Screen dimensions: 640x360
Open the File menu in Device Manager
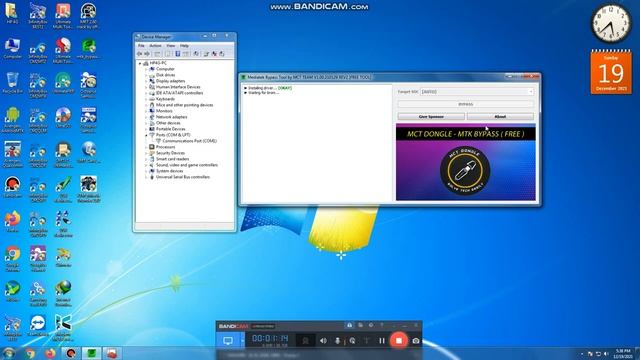pyautogui.click(x=141, y=46)
